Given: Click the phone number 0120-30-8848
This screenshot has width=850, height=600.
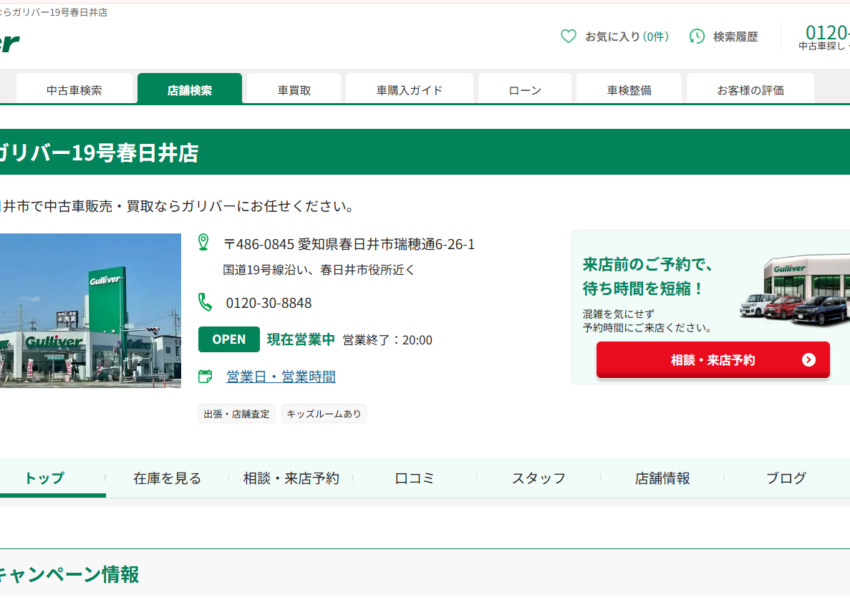Looking at the screenshot, I should tap(269, 303).
